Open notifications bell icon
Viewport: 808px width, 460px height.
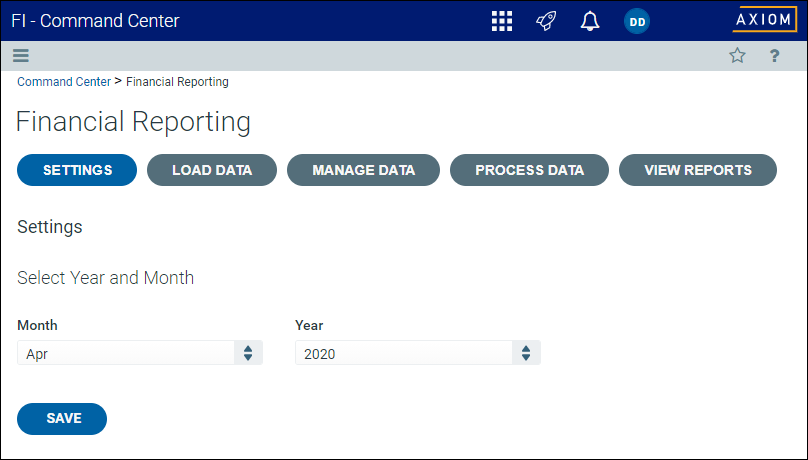pyautogui.click(x=590, y=21)
